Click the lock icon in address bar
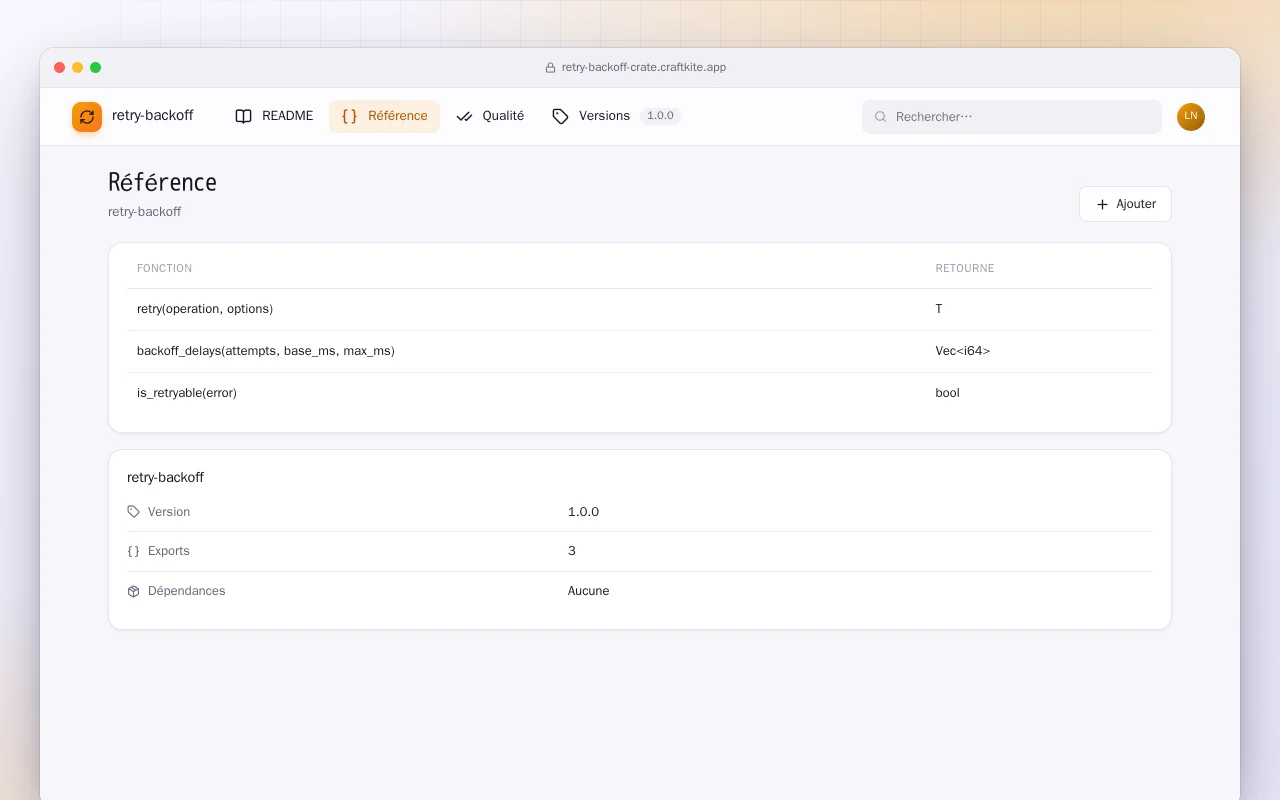 (550, 68)
